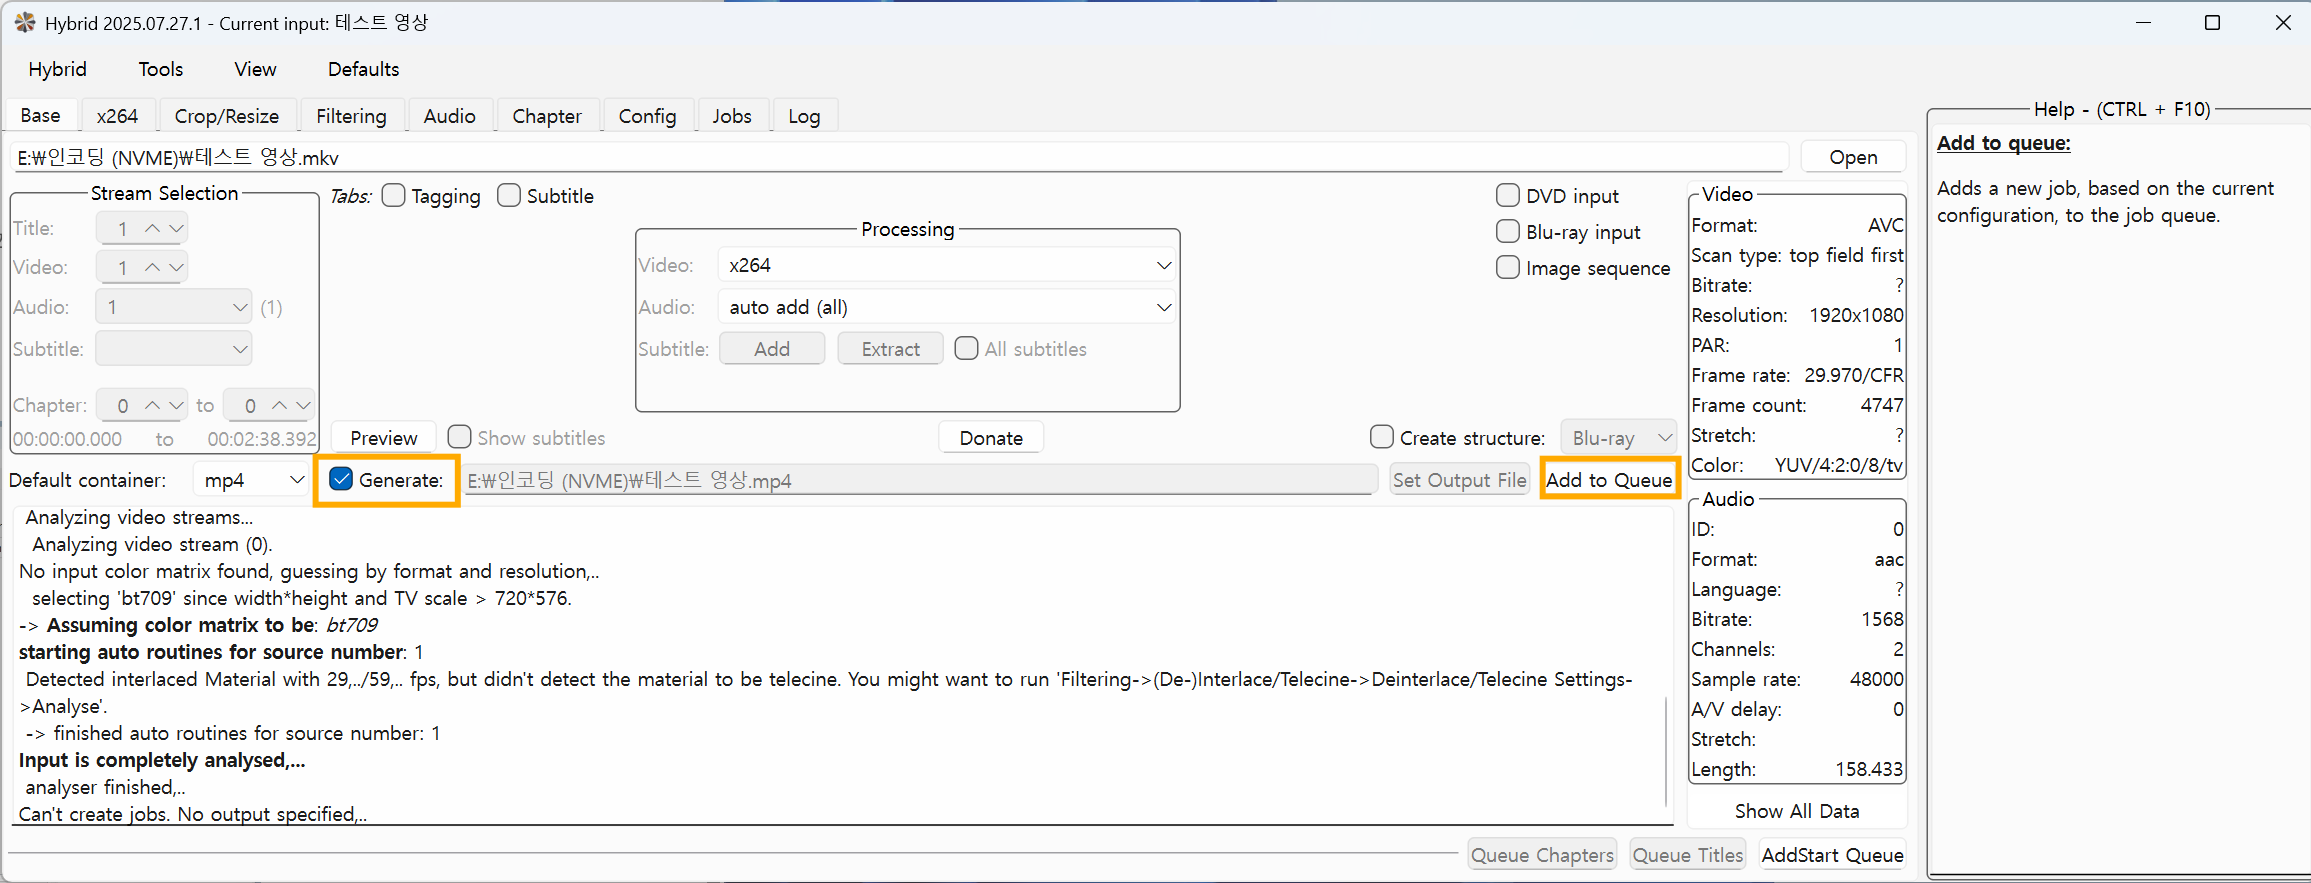
Task: Open the Processing Audio auto add dropdown
Action: coord(946,307)
